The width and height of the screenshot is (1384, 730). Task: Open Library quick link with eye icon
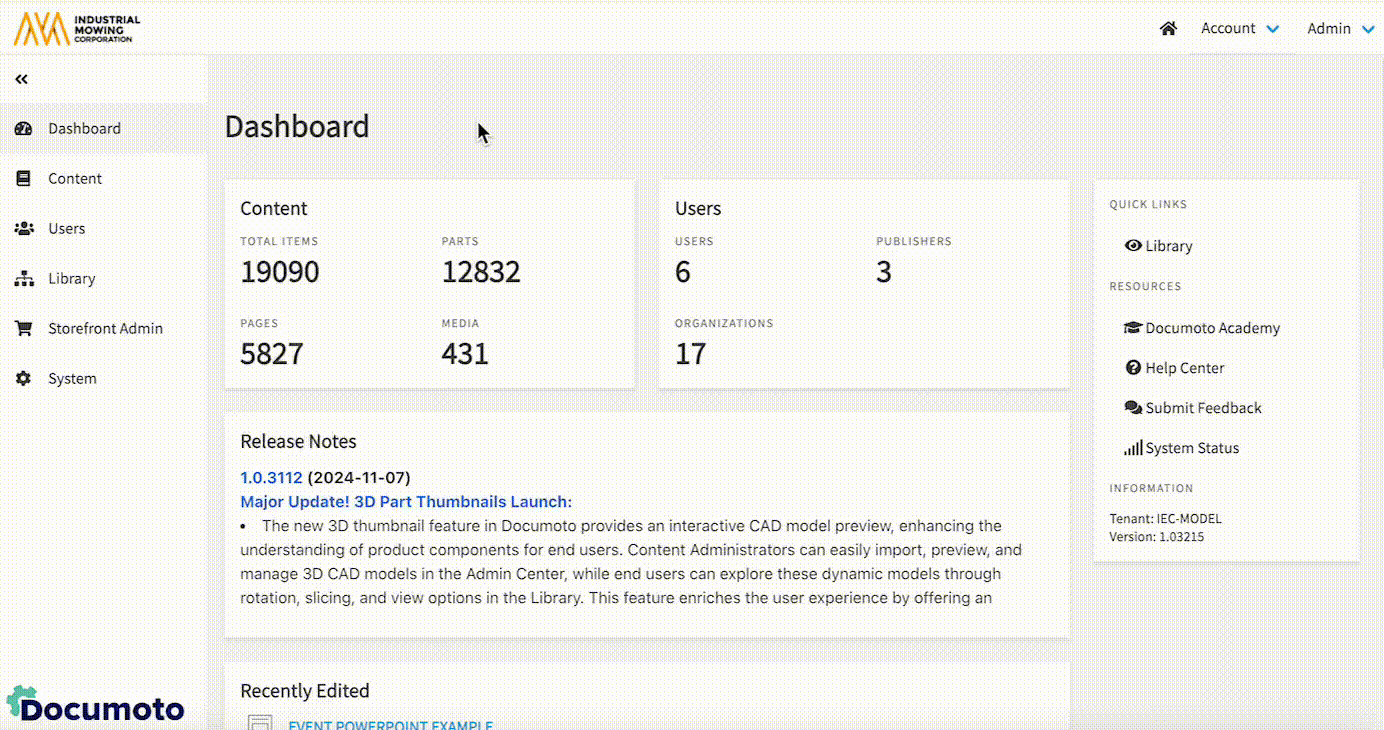tap(1159, 246)
